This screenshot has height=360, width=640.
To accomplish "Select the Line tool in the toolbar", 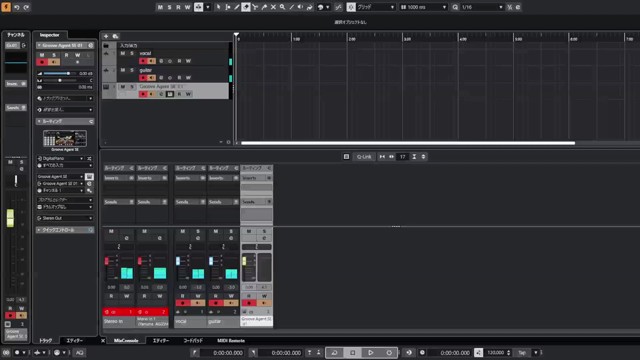I will click(291, 7).
